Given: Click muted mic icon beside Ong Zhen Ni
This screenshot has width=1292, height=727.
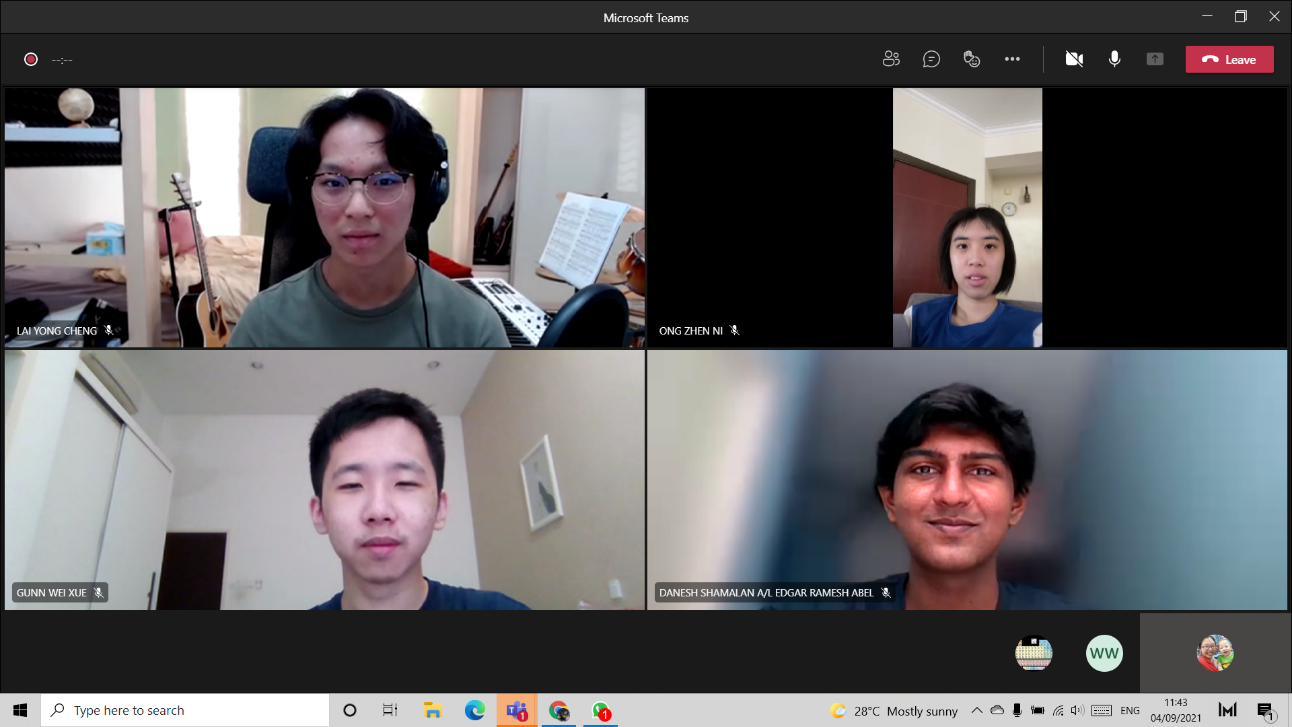Looking at the screenshot, I should 734,330.
